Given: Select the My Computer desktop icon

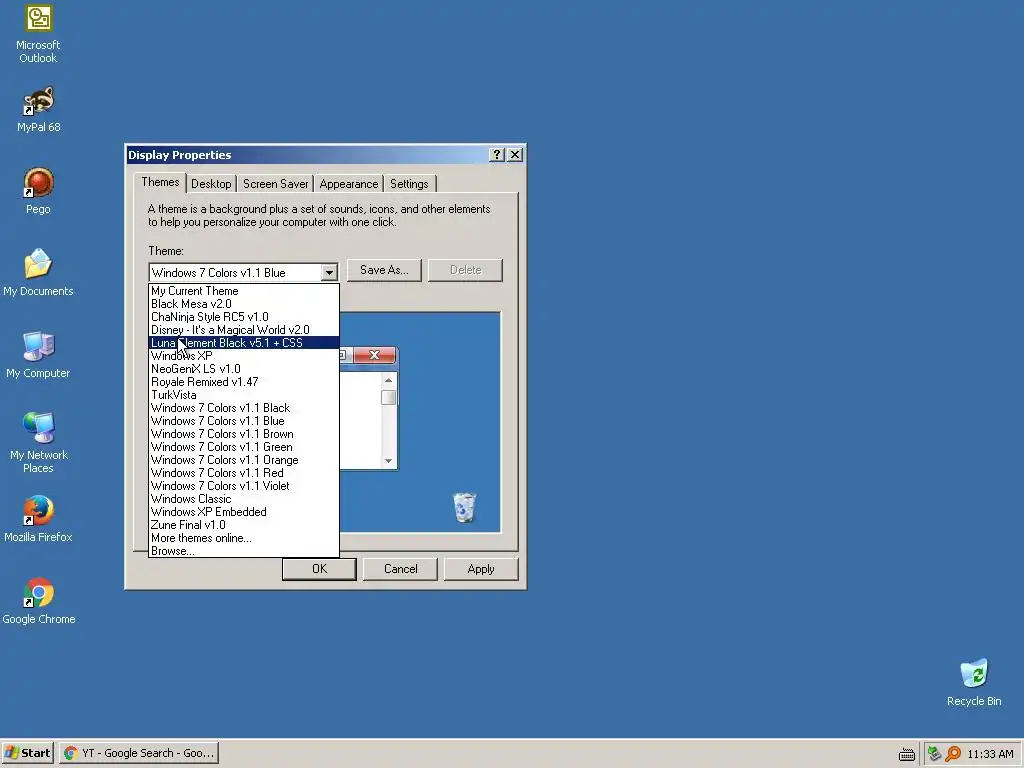Looking at the screenshot, I should (38, 355).
